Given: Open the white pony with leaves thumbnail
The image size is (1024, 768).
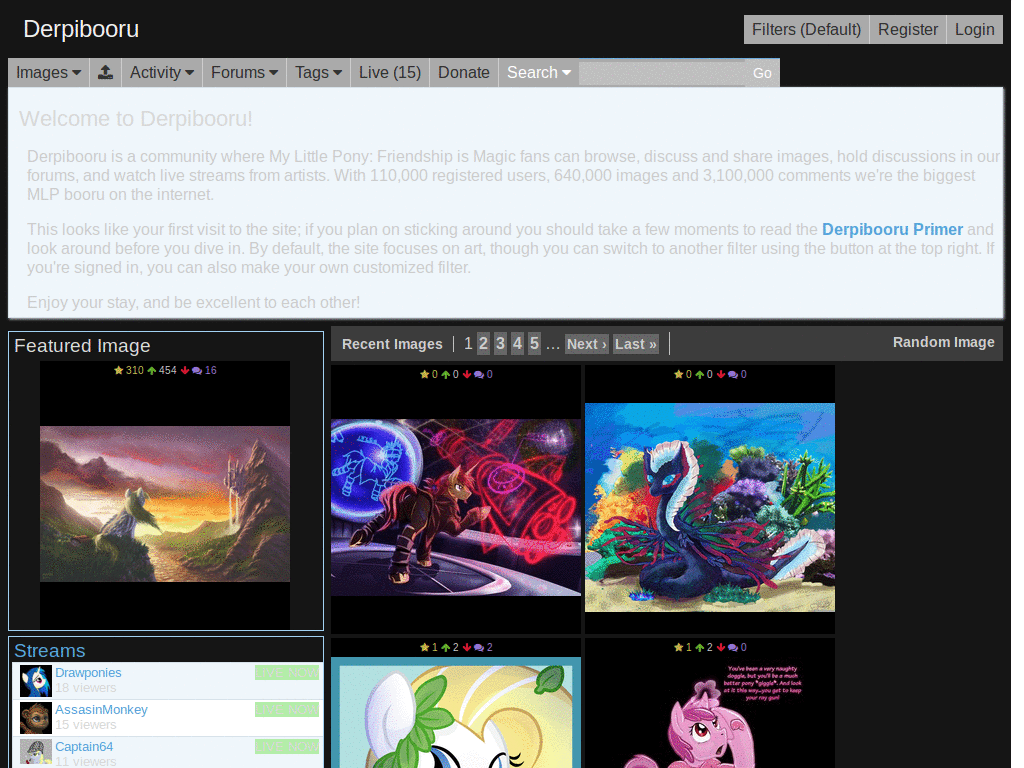Looking at the screenshot, I should click(x=456, y=712).
